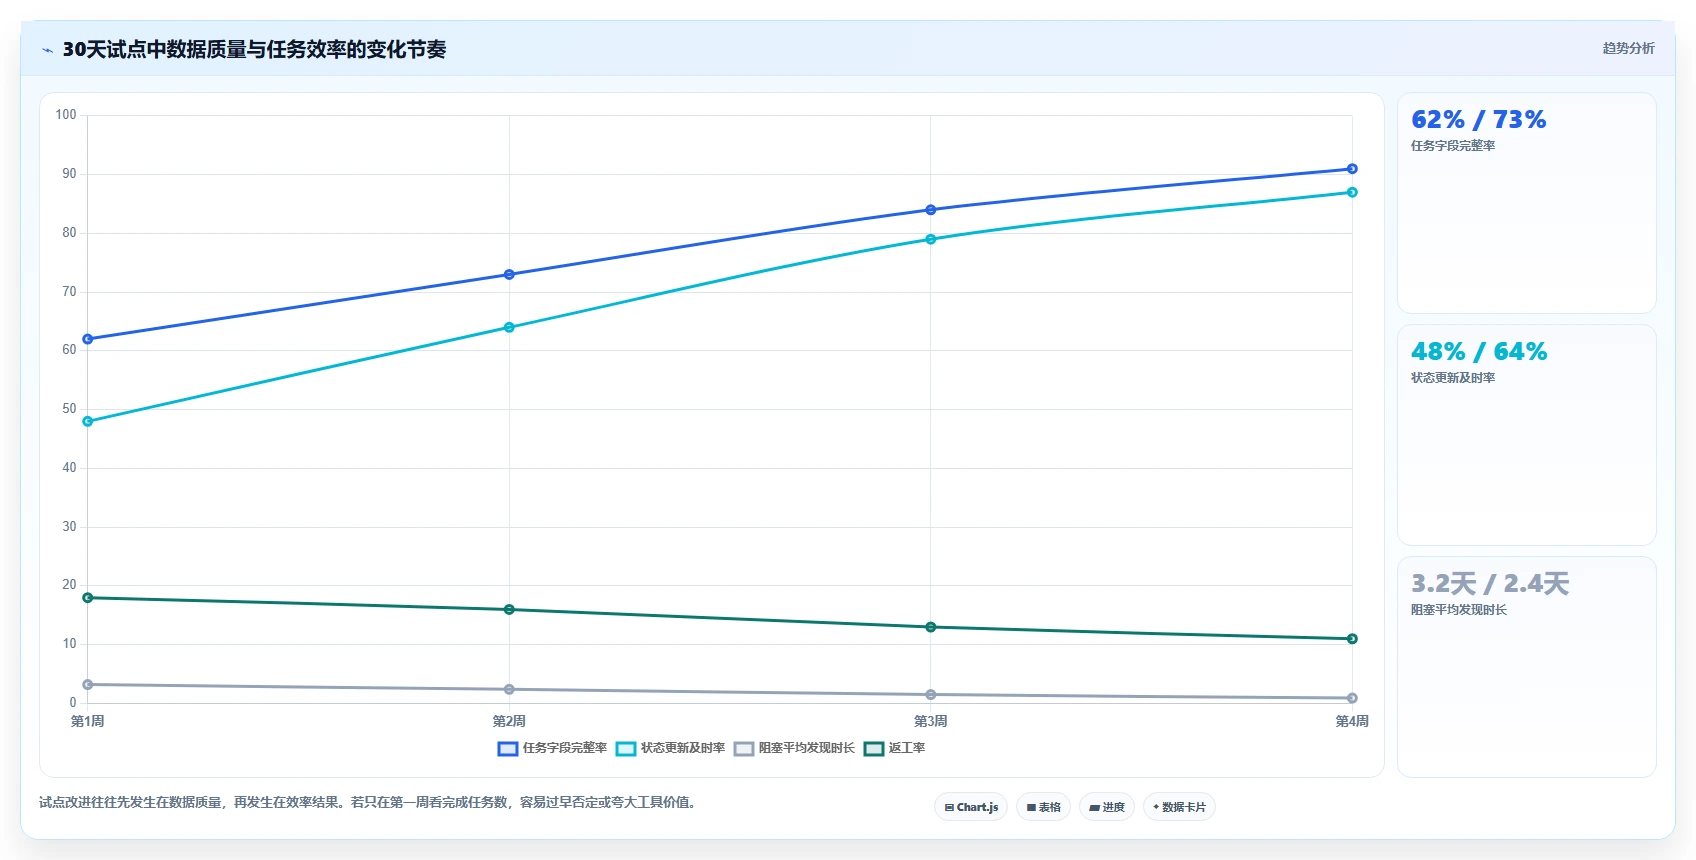
Task: Click the 48% / 64% card value
Action: pyautogui.click(x=1478, y=352)
